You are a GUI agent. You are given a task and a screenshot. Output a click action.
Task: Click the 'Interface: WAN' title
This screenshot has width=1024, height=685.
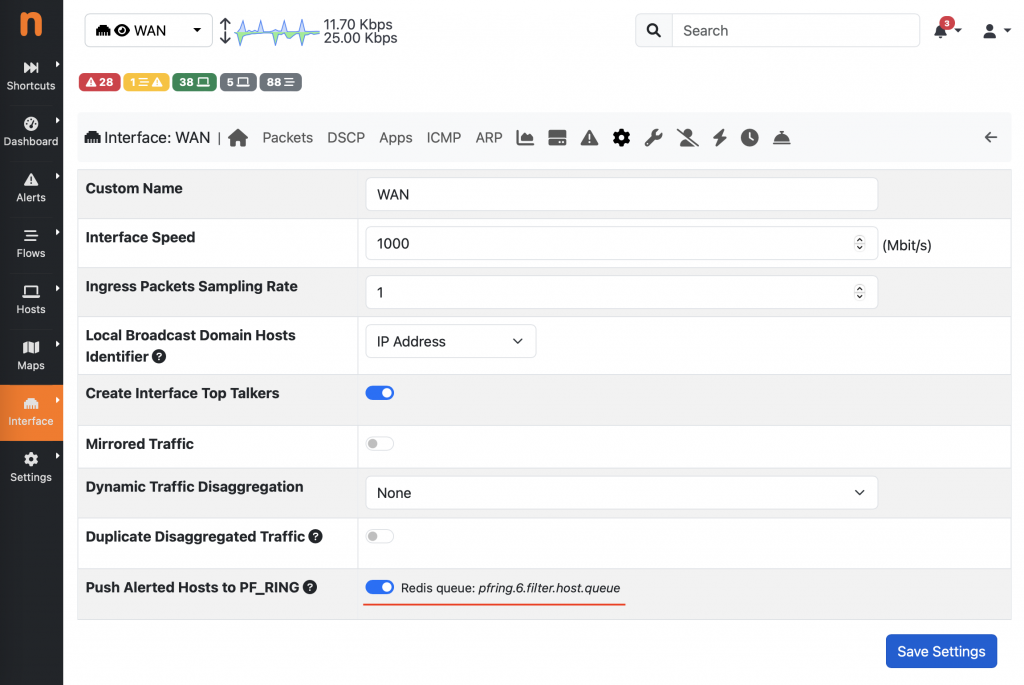(157, 138)
